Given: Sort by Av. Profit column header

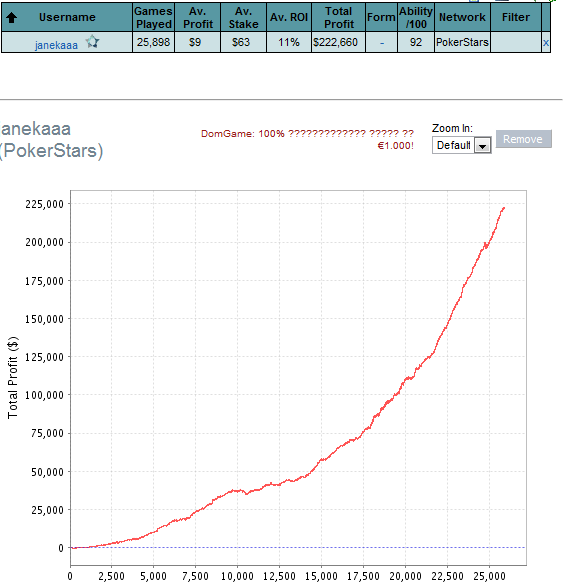Looking at the screenshot, I should point(198,18).
